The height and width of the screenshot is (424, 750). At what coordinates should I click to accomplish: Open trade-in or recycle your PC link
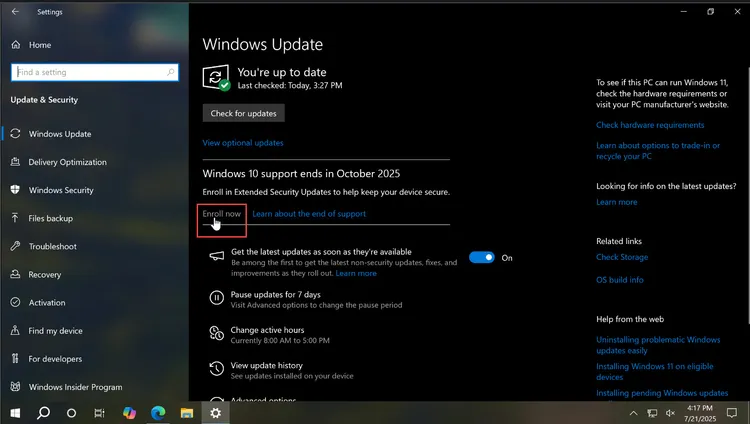click(658, 151)
